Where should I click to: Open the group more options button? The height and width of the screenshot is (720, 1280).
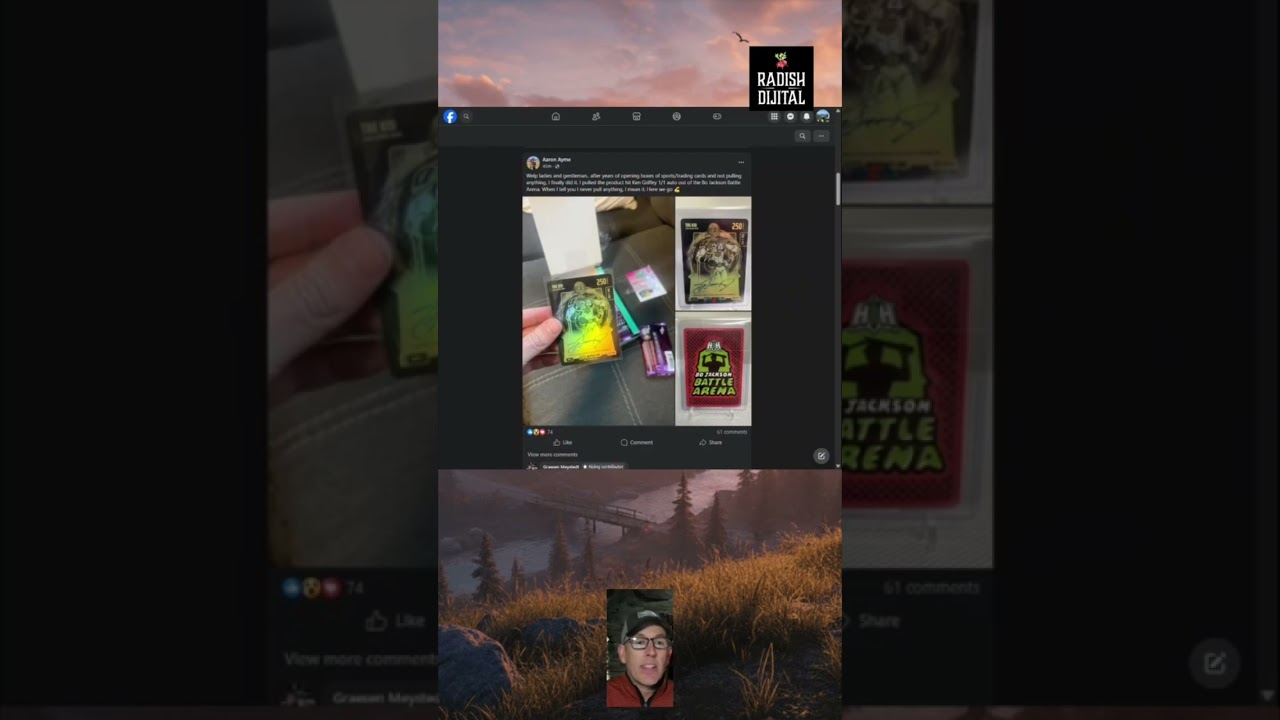821,136
